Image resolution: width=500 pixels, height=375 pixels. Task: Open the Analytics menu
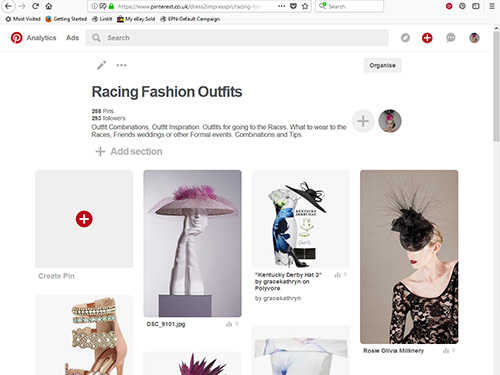(41, 38)
